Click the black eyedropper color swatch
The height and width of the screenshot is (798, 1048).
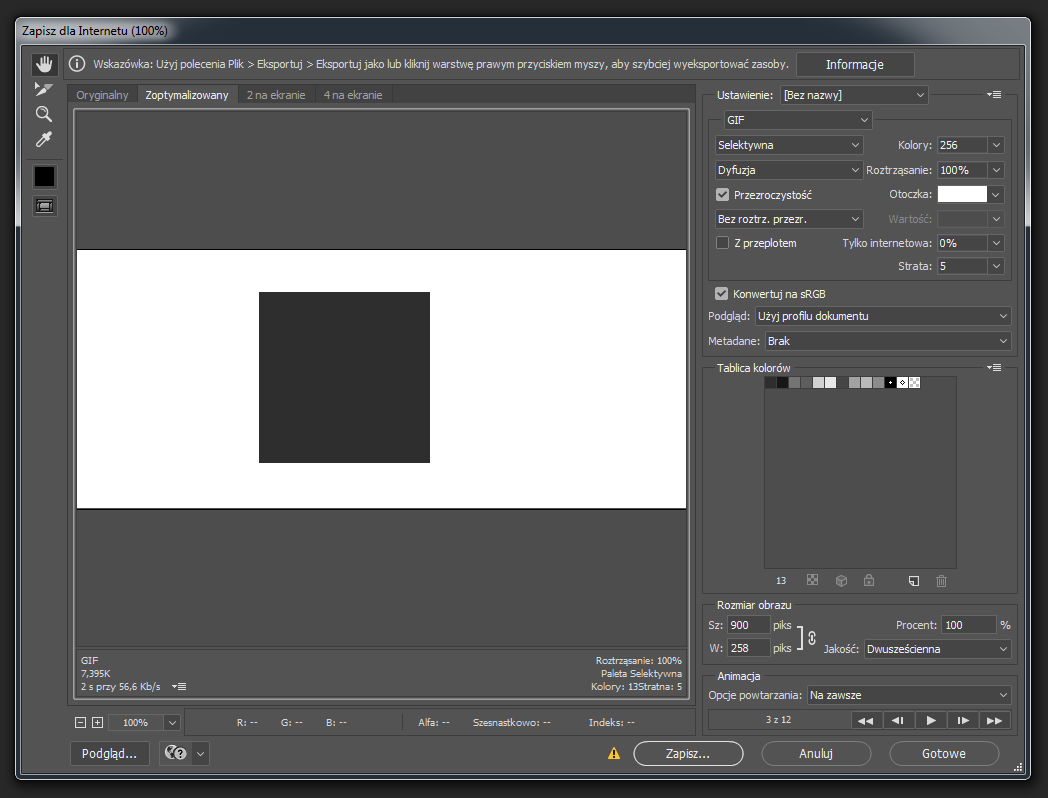coord(45,177)
